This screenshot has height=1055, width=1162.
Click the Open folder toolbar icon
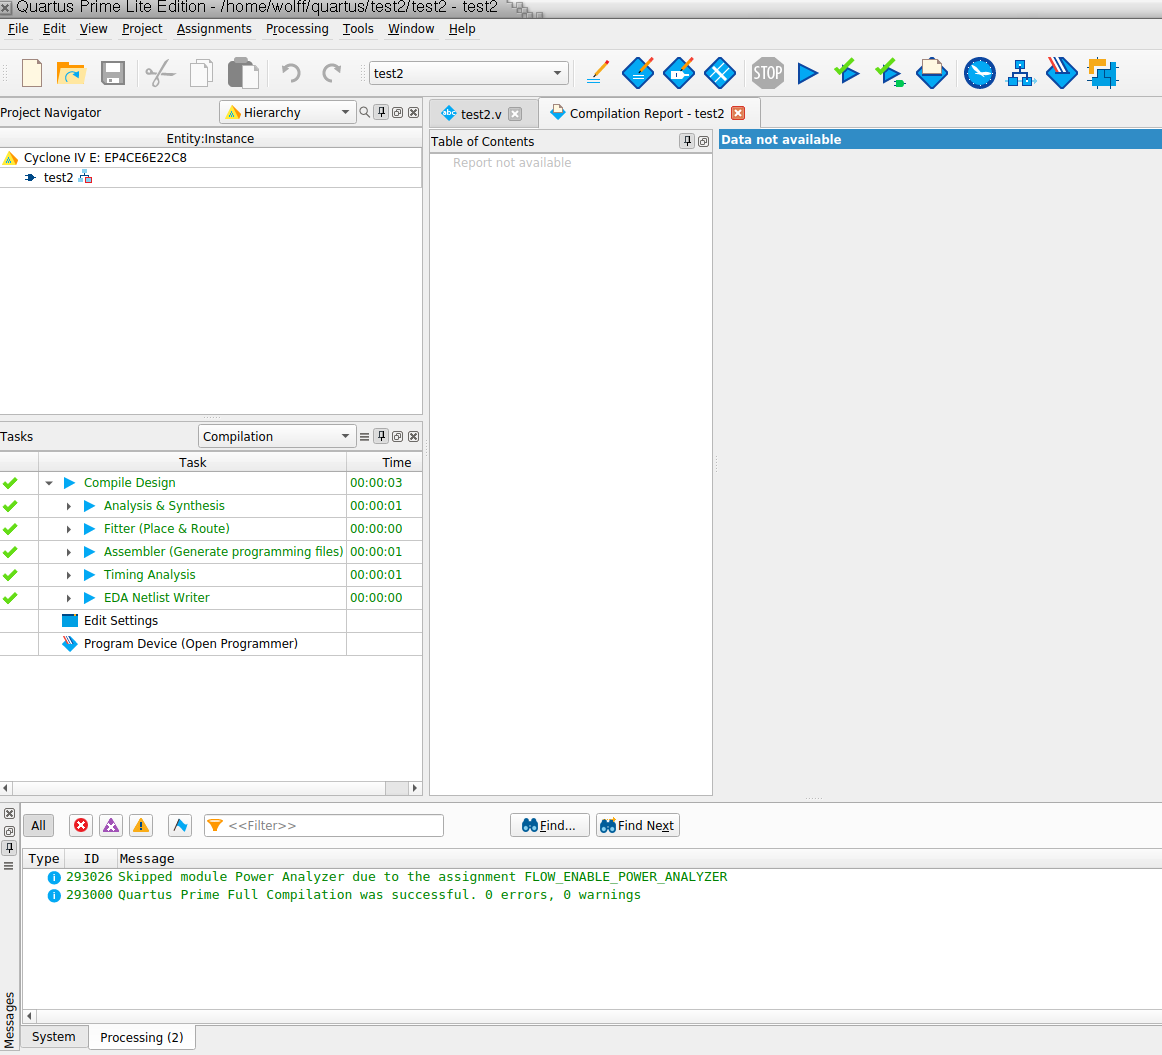point(71,73)
